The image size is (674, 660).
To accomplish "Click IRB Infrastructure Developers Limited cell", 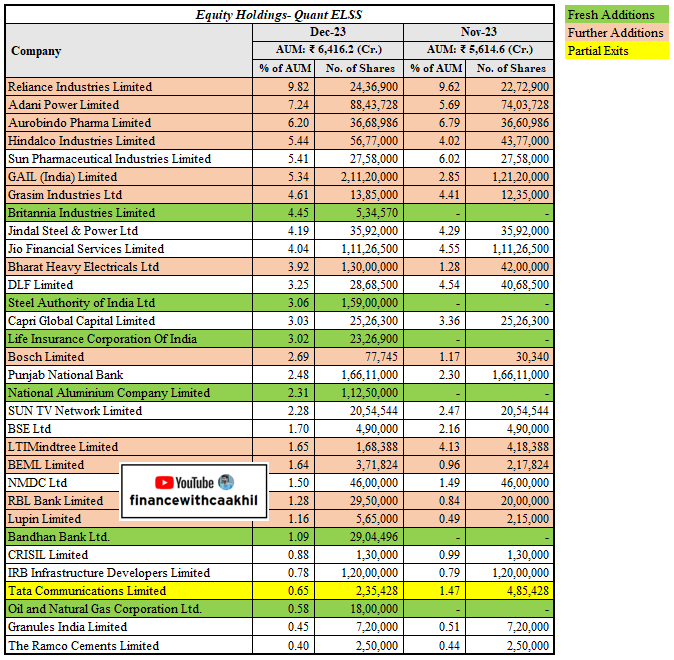I will [129, 573].
